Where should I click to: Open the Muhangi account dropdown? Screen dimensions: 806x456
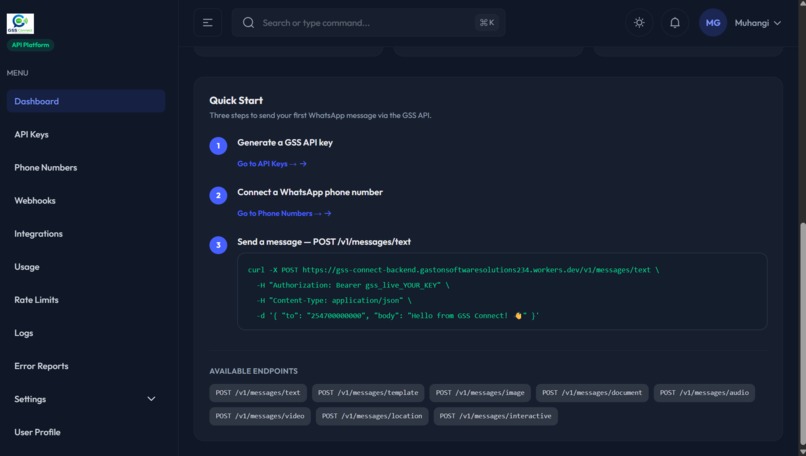click(x=758, y=23)
